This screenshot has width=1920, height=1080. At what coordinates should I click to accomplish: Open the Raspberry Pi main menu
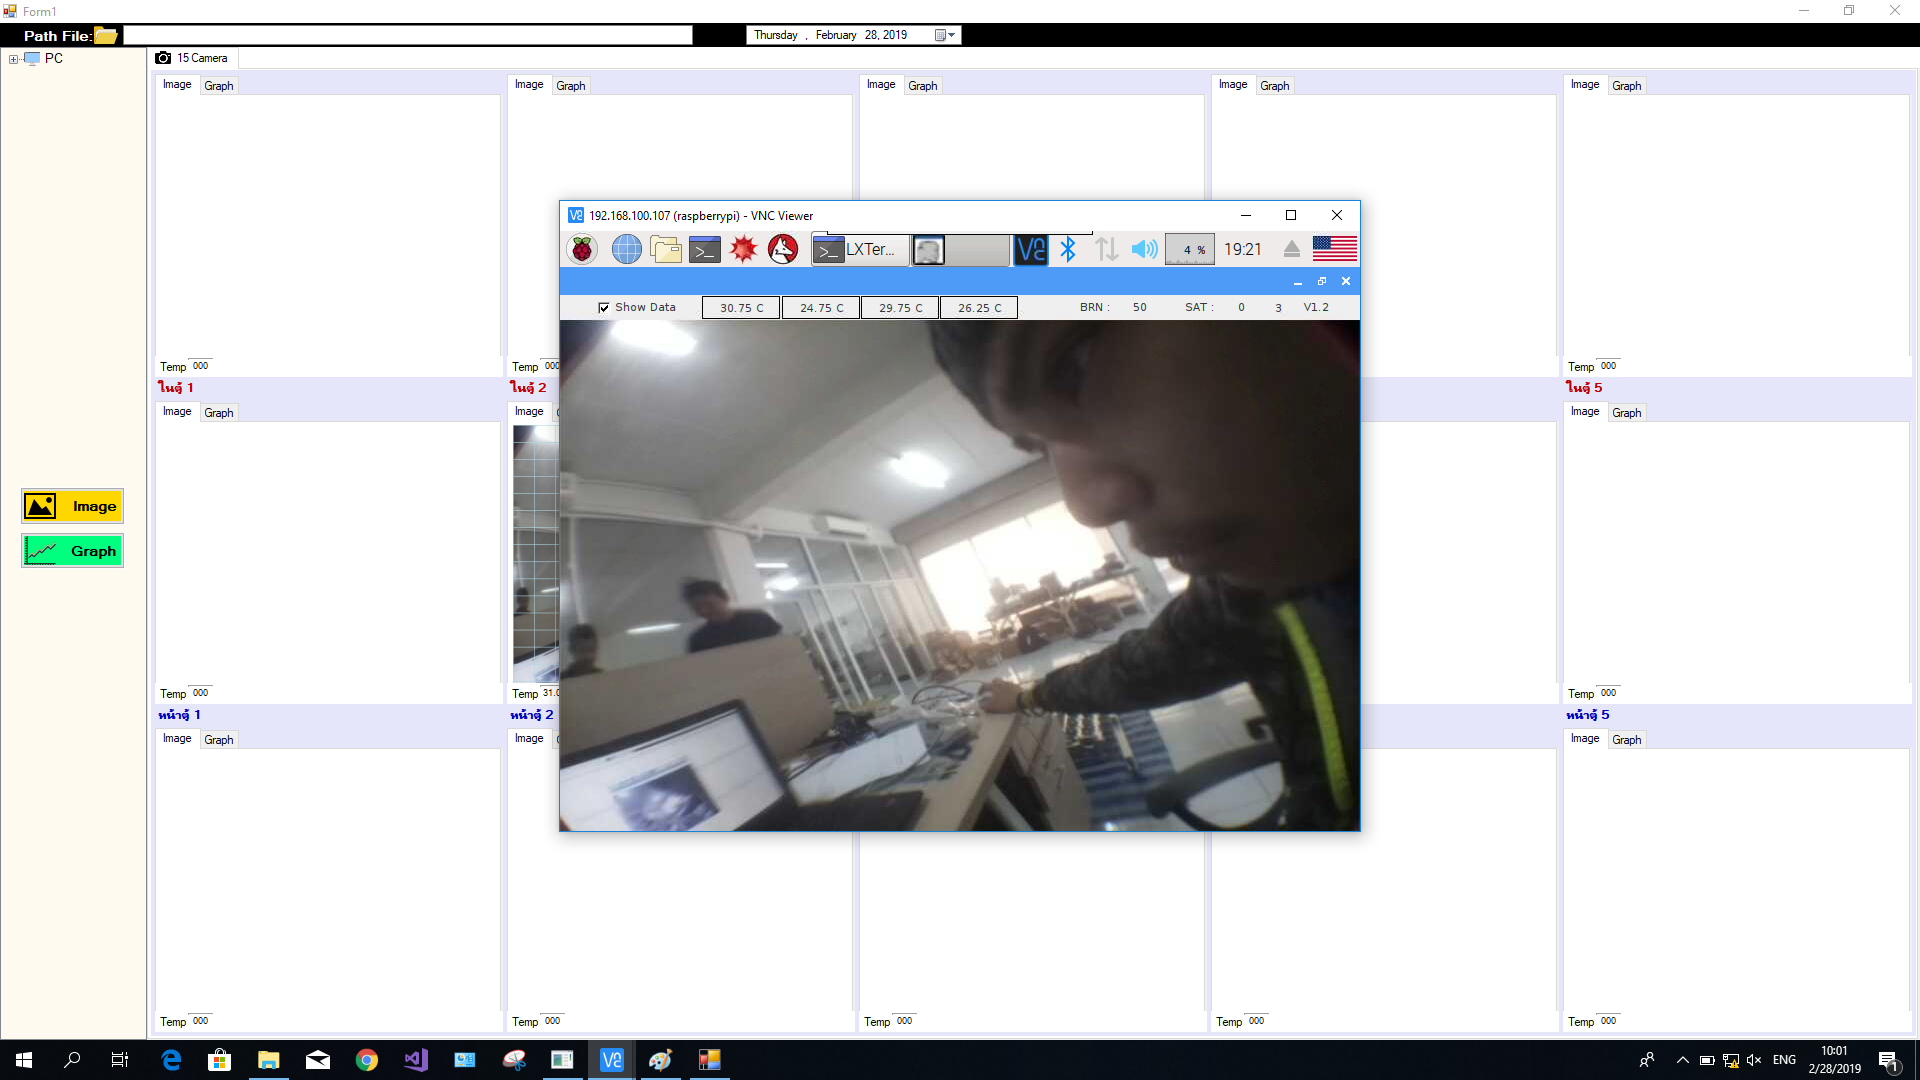click(582, 249)
